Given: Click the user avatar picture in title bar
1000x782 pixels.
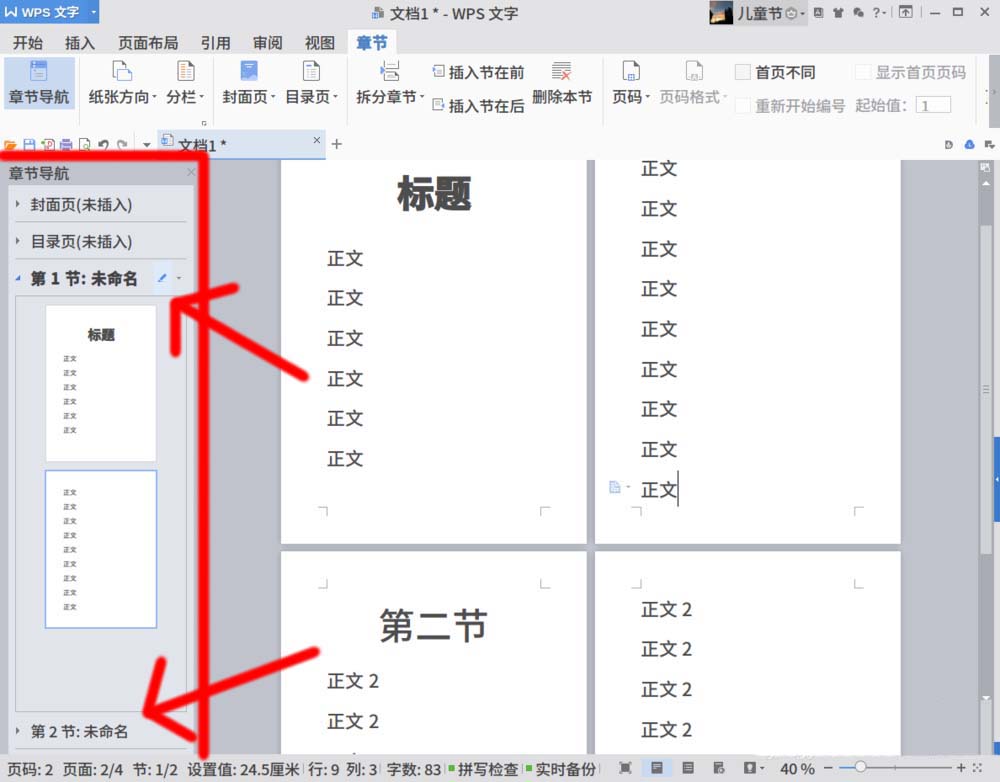Looking at the screenshot, I should point(721,13).
